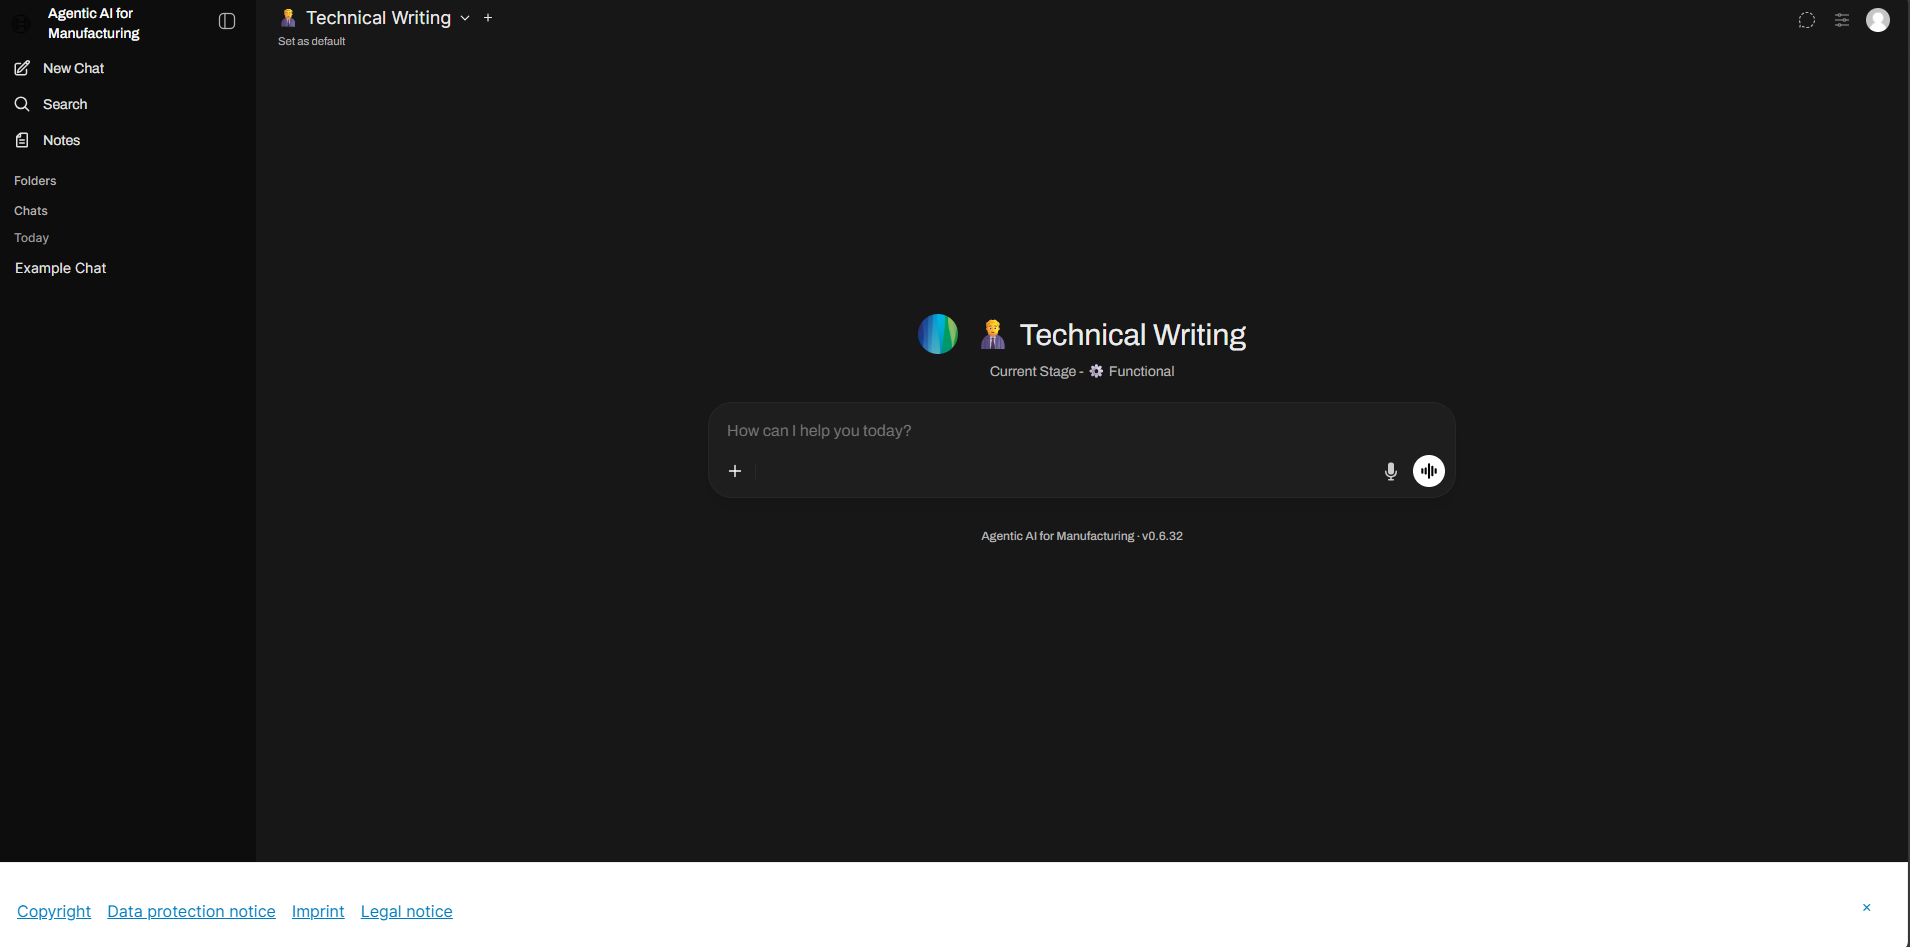Click Set as default link

click(x=311, y=41)
